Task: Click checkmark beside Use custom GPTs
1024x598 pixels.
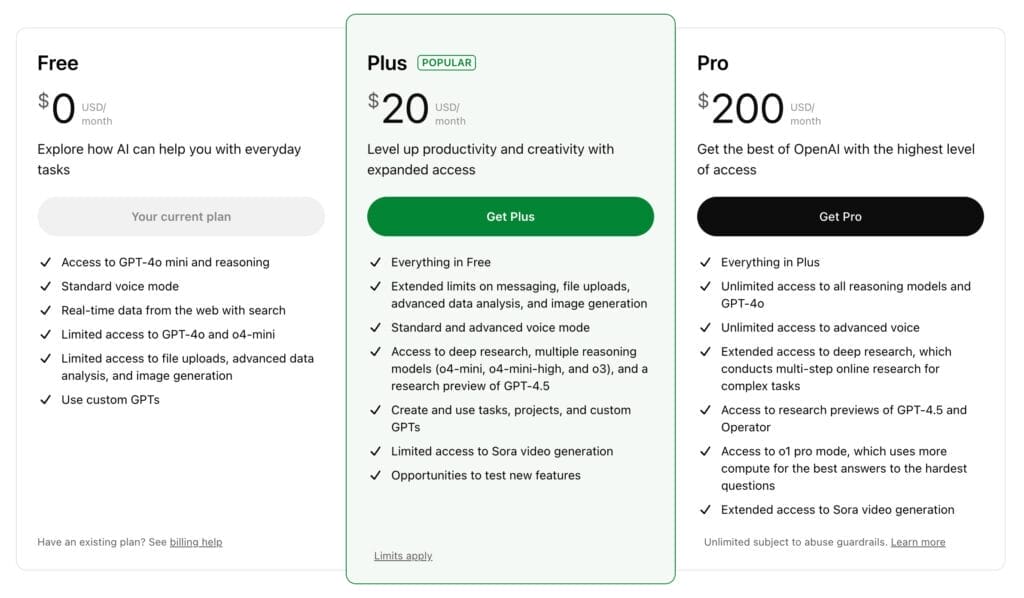Action: click(46, 400)
